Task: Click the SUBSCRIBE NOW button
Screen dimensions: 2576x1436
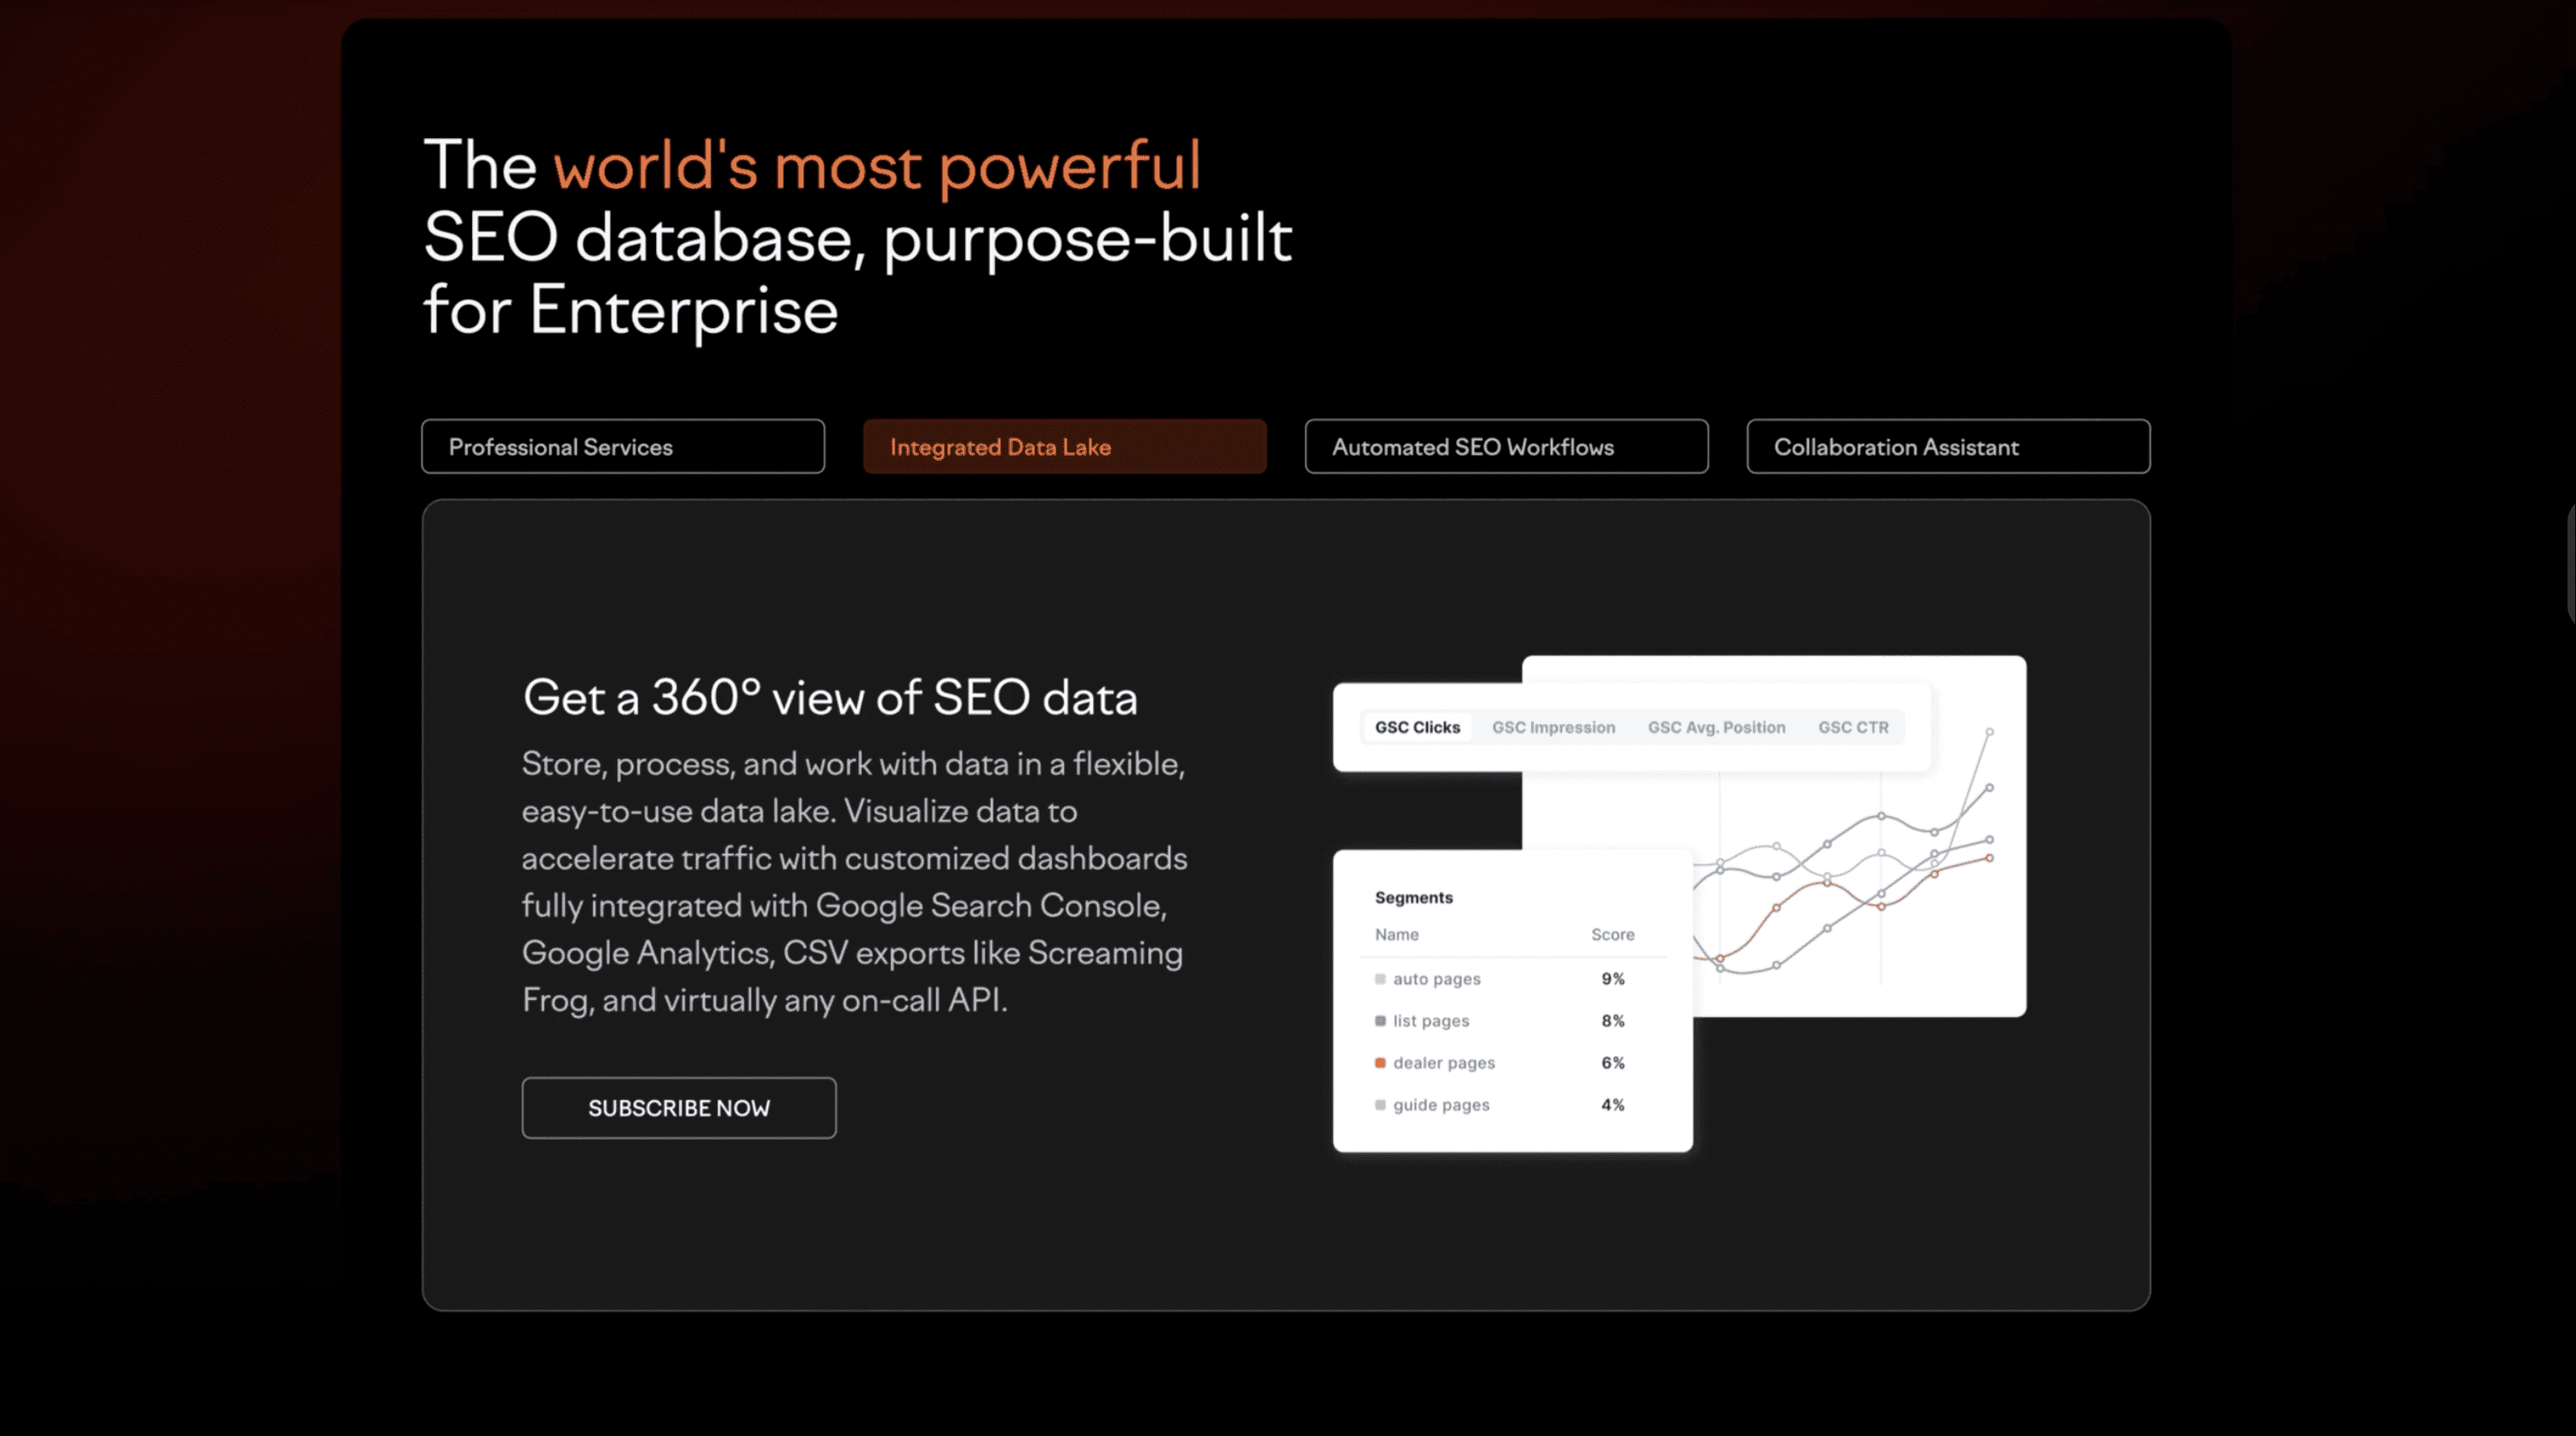Action: point(679,1108)
